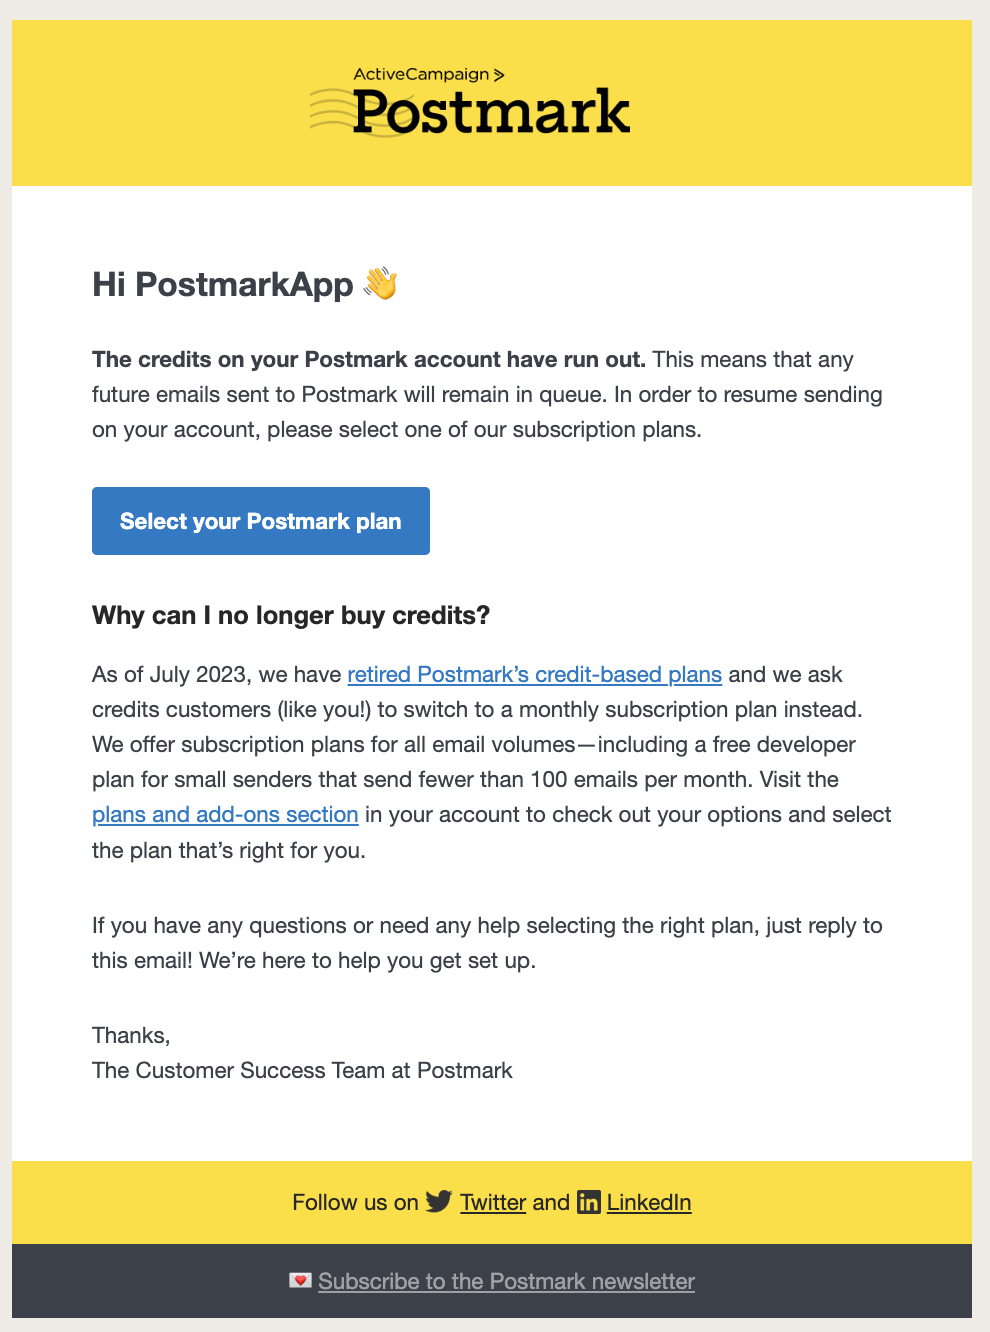Click 'The Customer Success Team at Postmark' signature
Image resolution: width=990 pixels, height=1332 pixels.
[x=302, y=1070]
